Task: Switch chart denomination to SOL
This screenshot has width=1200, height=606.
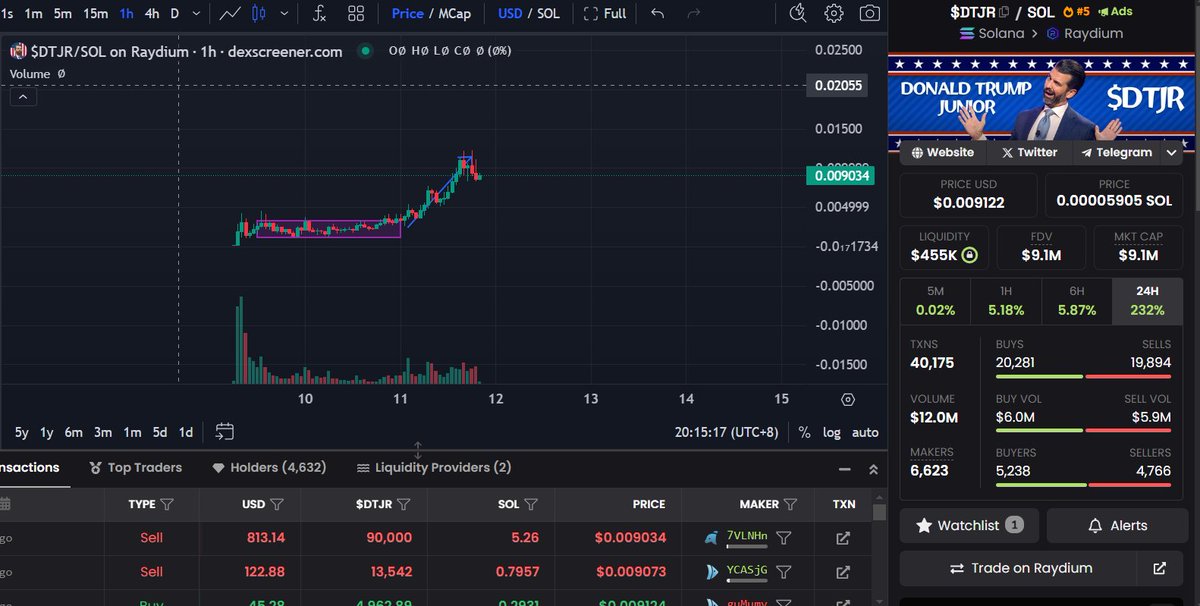Action: pos(549,14)
